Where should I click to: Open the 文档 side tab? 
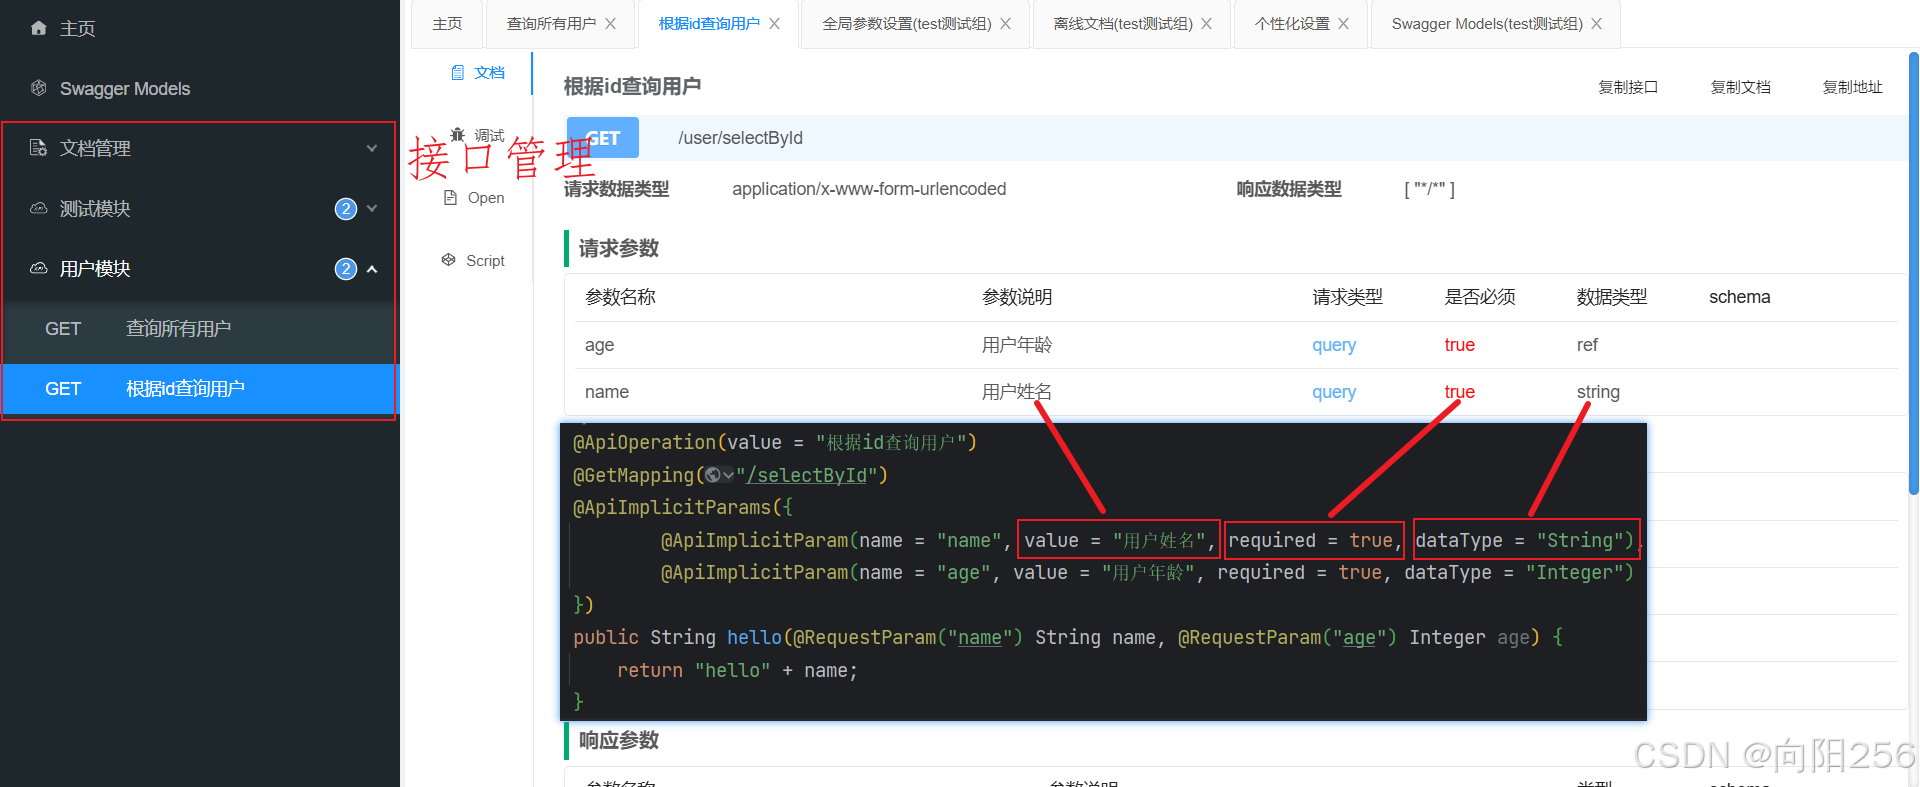[x=478, y=72]
